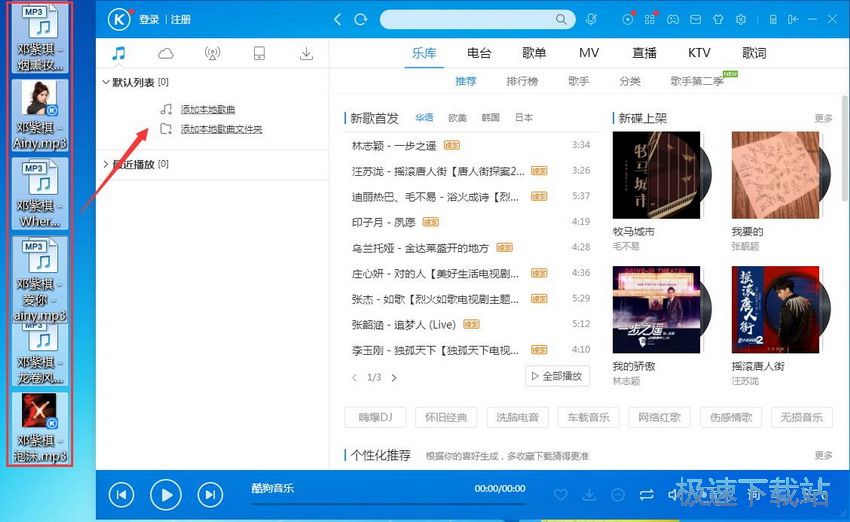Select desktop file 邓紫棋 - 泡沫.mp3
Image resolution: width=850 pixels, height=522 pixels.
tap(40, 428)
